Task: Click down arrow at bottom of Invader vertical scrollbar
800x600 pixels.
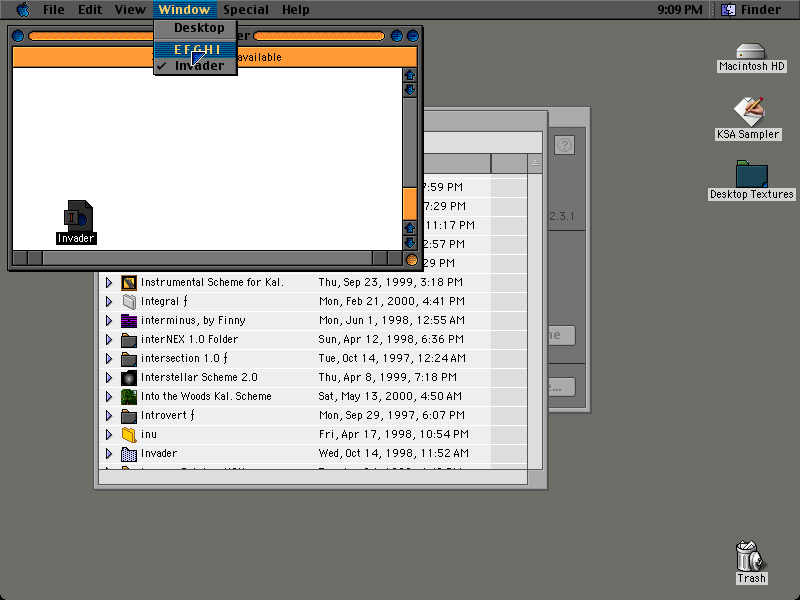Action: (410, 243)
